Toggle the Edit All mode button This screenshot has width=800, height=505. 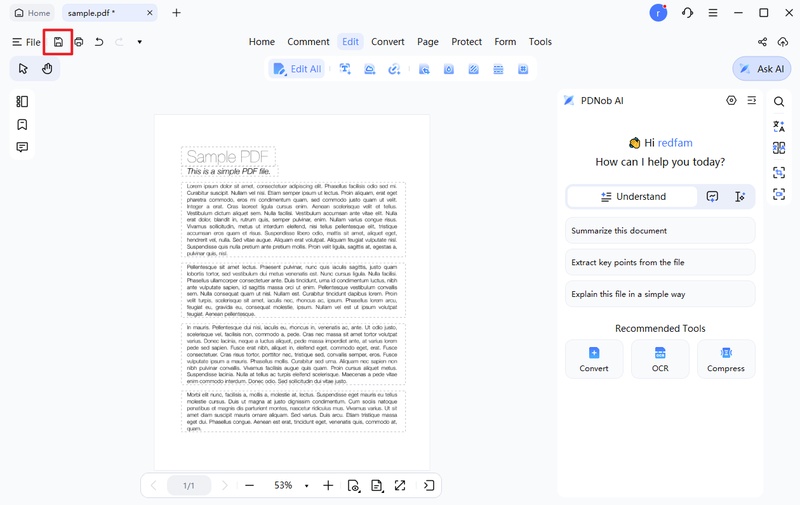(297, 69)
